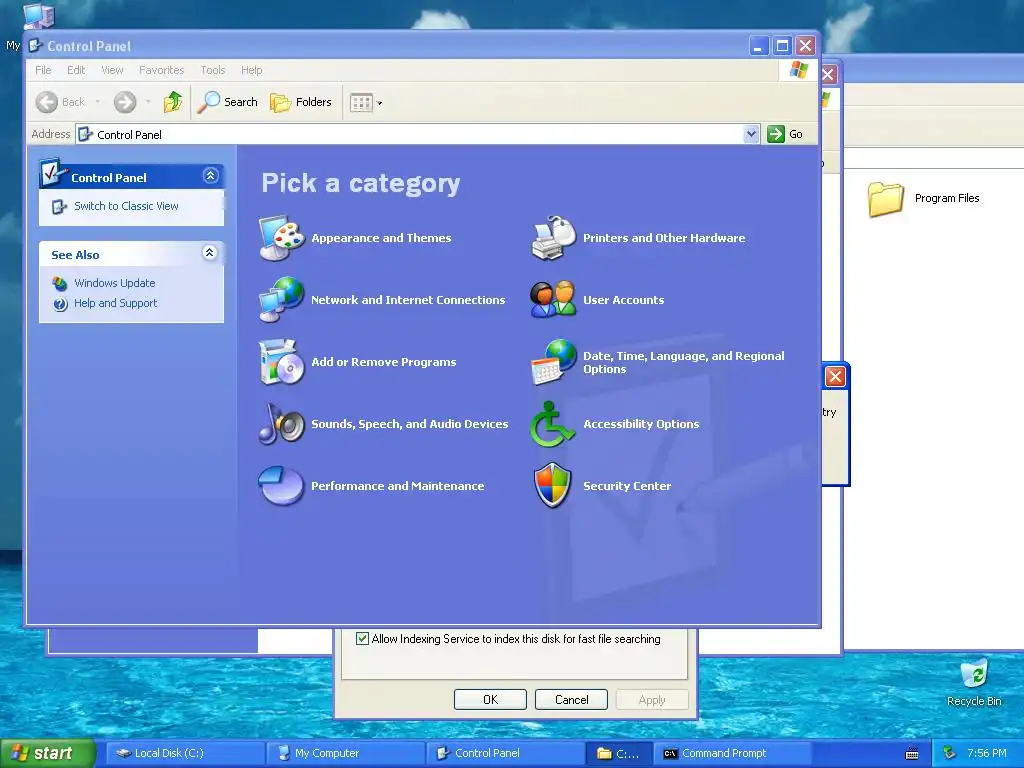Open the Windows Update link
This screenshot has width=1024, height=768.
(x=115, y=283)
